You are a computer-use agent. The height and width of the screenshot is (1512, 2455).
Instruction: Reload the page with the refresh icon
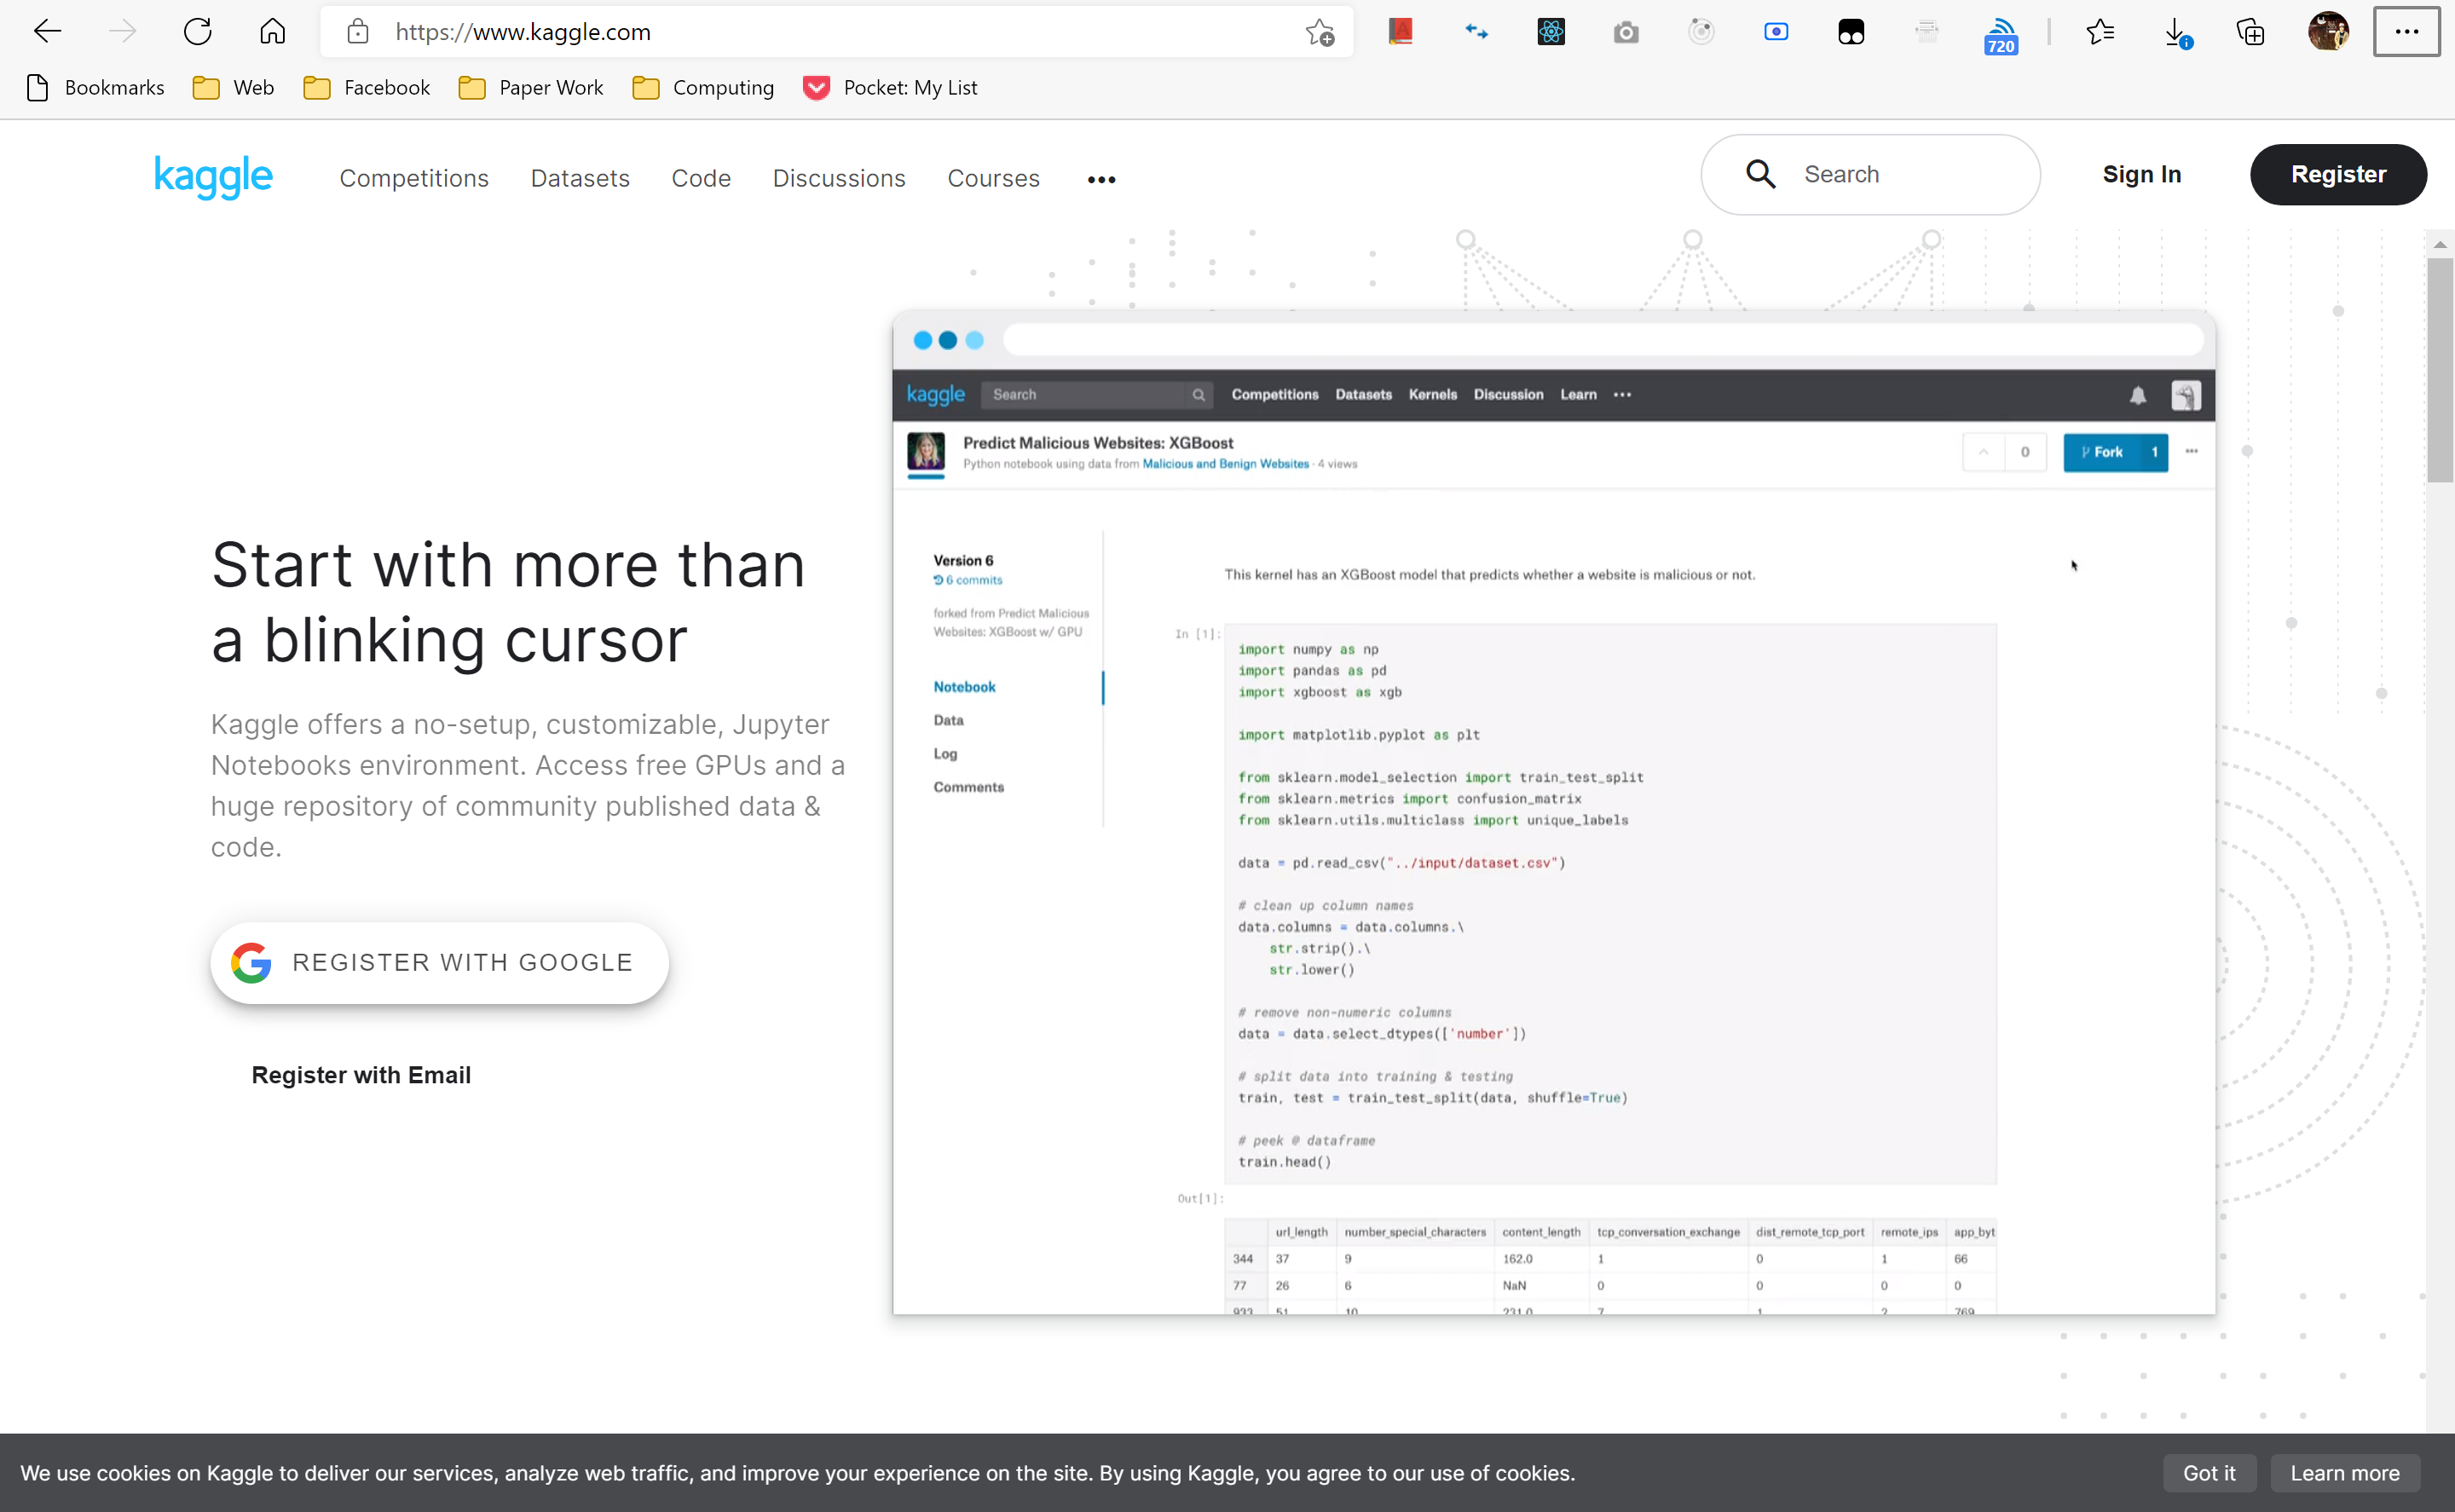[197, 32]
